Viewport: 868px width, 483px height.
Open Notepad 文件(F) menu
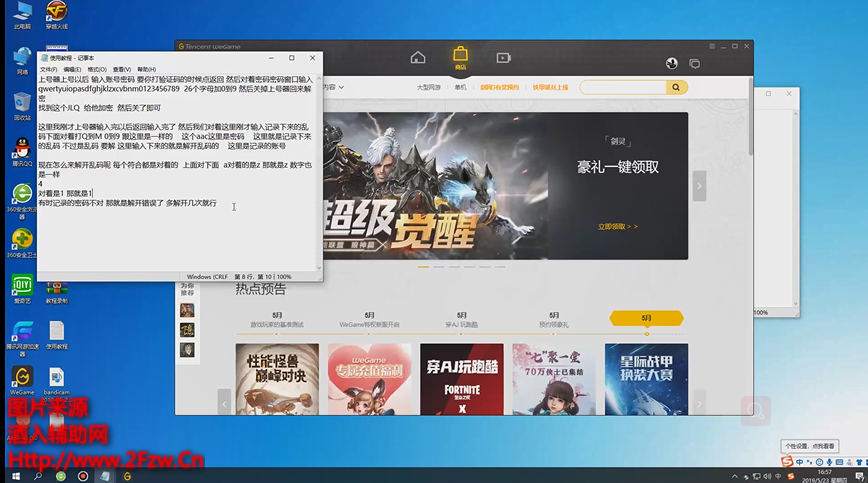pyautogui.click(x=48, y=69)
